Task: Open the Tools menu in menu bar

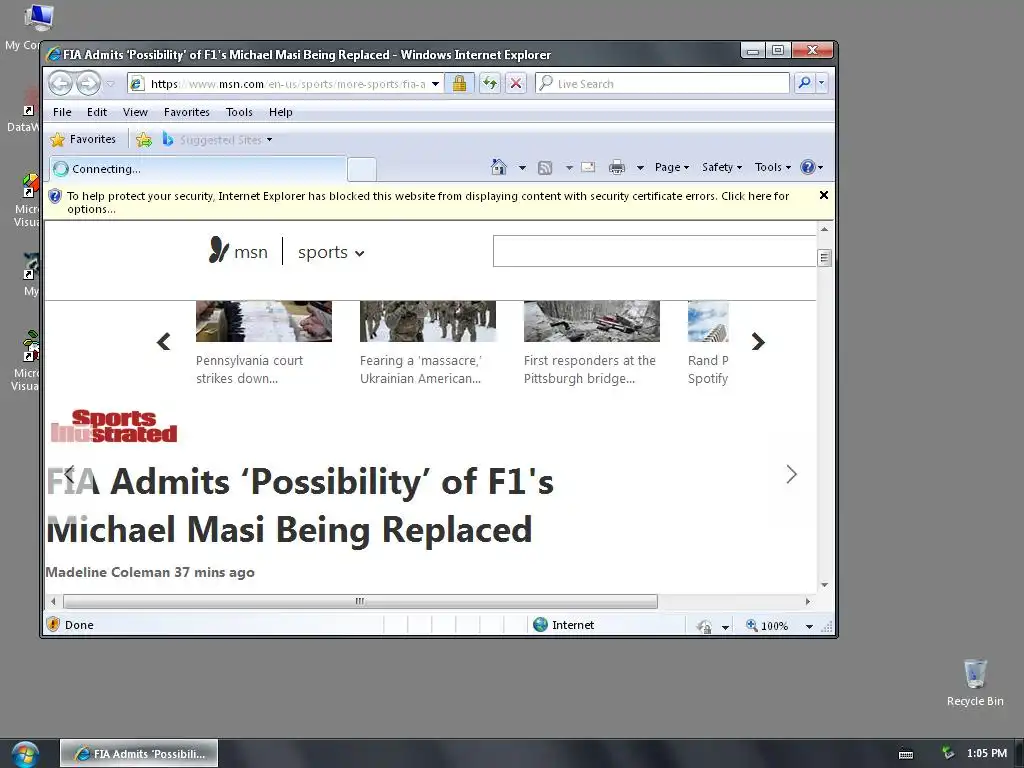Action: (239, 112)
